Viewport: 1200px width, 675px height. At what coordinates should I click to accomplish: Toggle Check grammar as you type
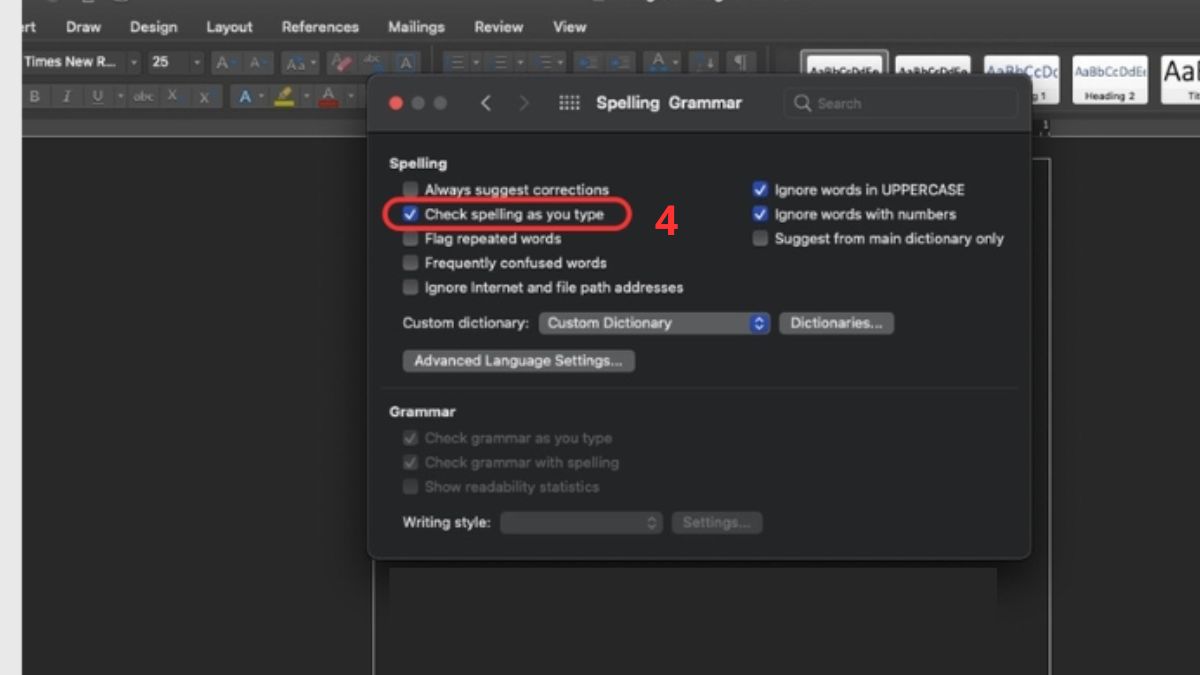(x=410, y=438)
